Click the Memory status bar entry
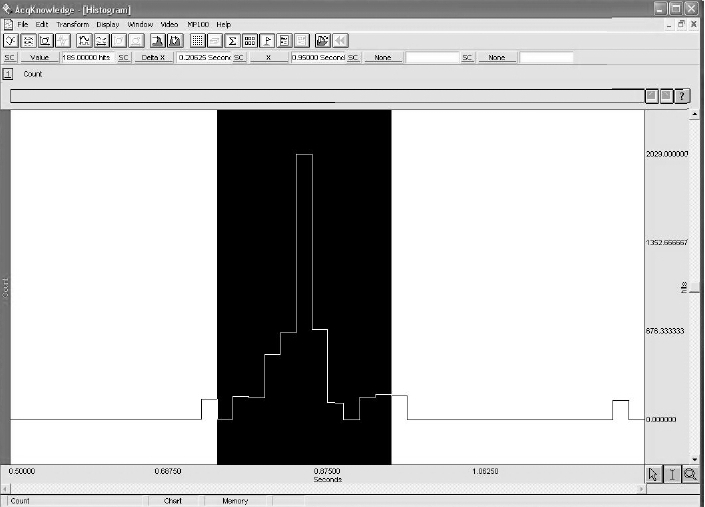Screen dimensions: 705x507 tap(235, 501)
